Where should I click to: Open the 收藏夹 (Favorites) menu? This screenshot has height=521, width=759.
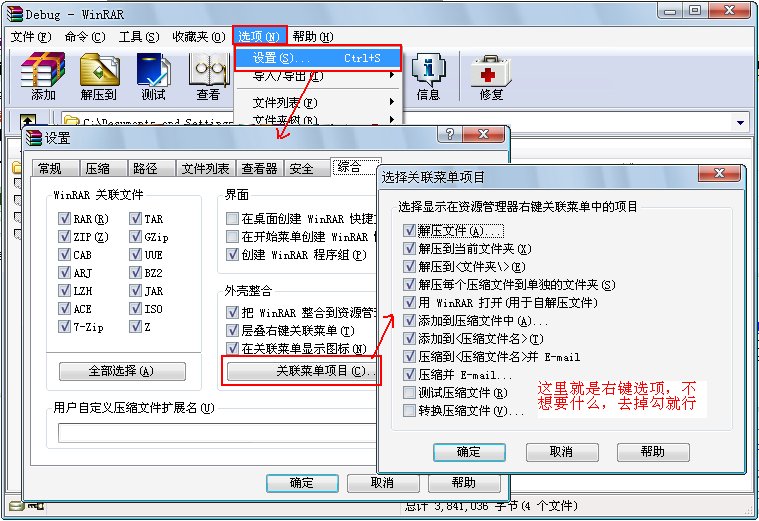pyautogui.click(x=199, y=37)
